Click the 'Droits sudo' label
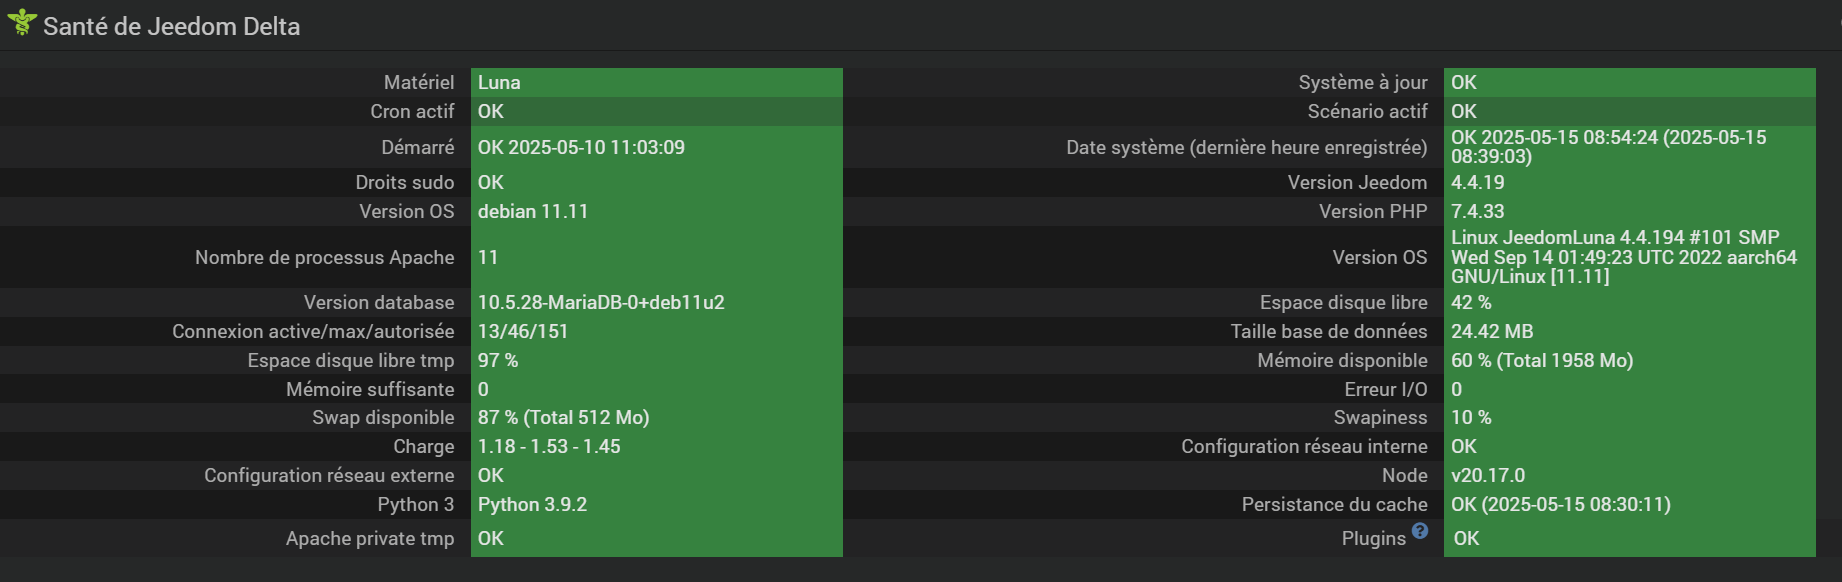 (405, 182)
